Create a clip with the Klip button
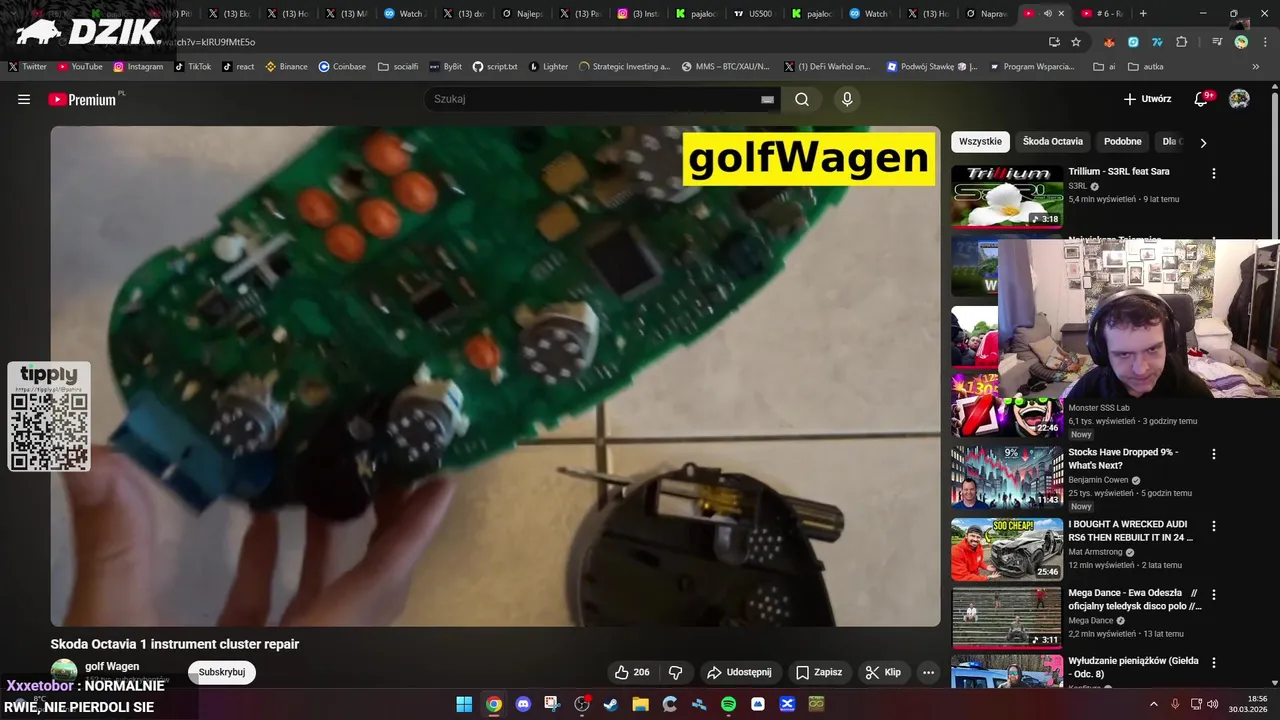The width and height of the screenshot is (1280, 720). click(x=884, y=672)
